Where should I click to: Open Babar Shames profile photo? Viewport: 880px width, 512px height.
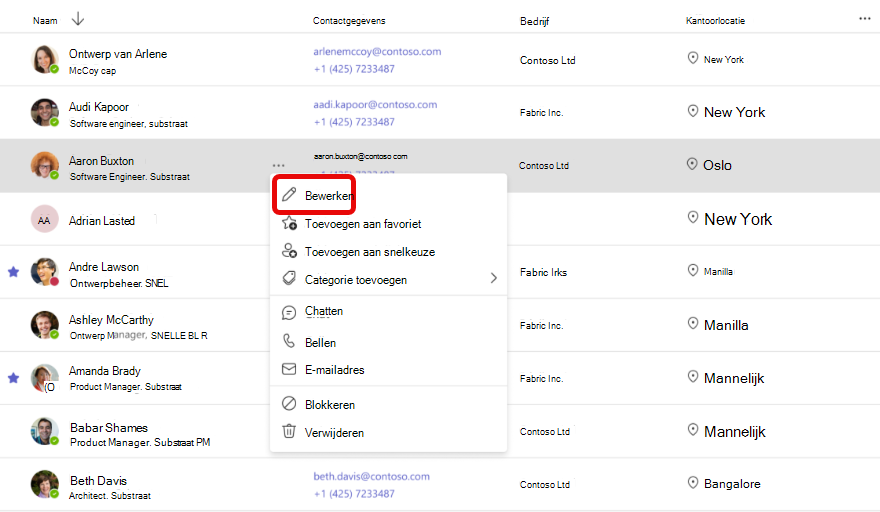[x=44, y=431]
